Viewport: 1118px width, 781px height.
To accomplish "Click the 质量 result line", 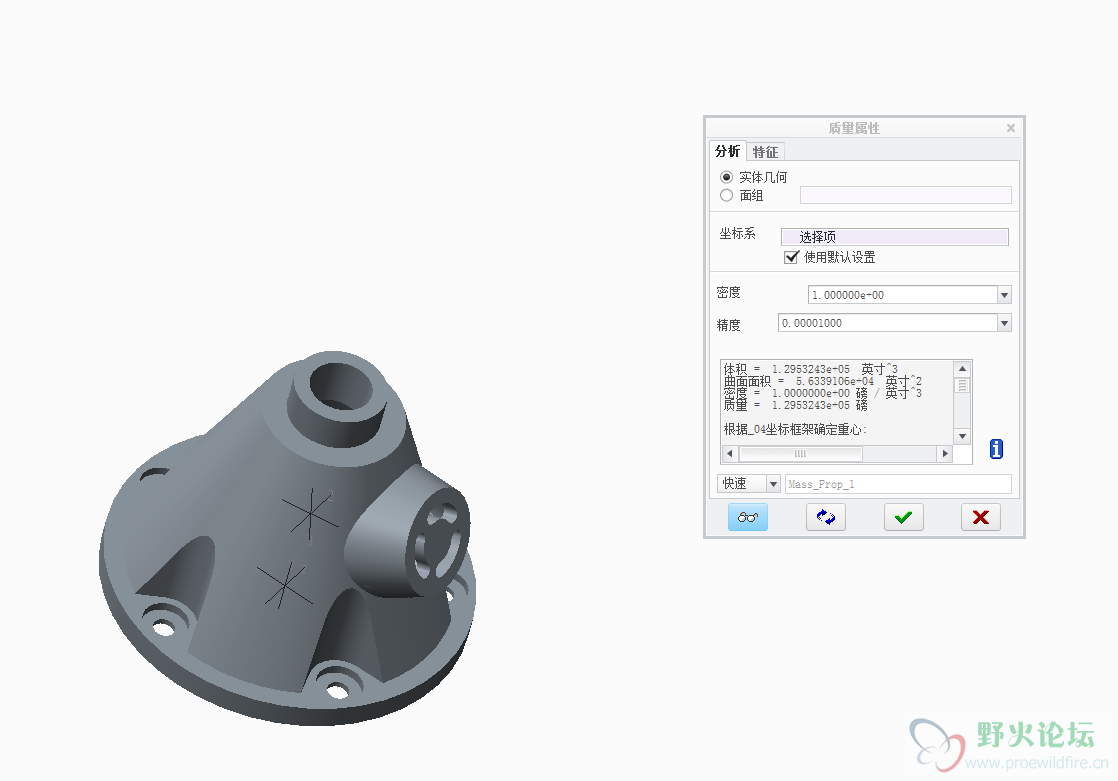I will pyautogui.click(x=796, y=405).
